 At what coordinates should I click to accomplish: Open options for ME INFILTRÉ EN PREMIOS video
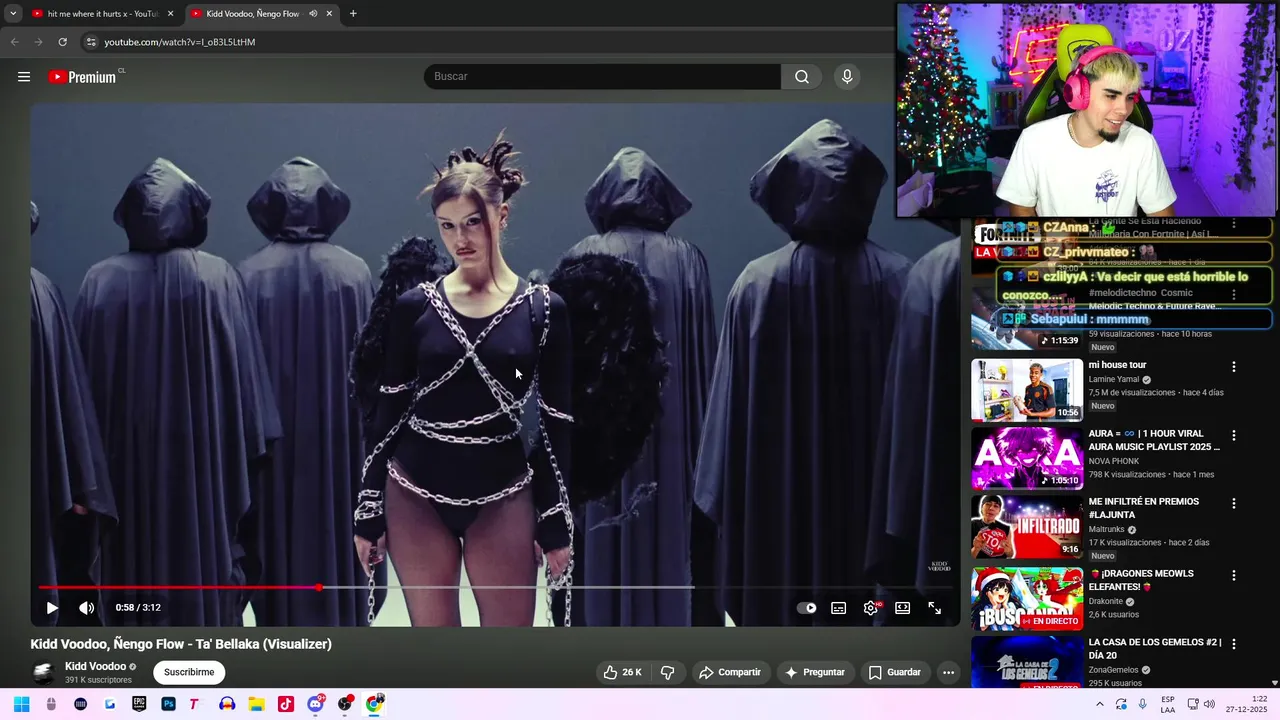click(1234, 504)
